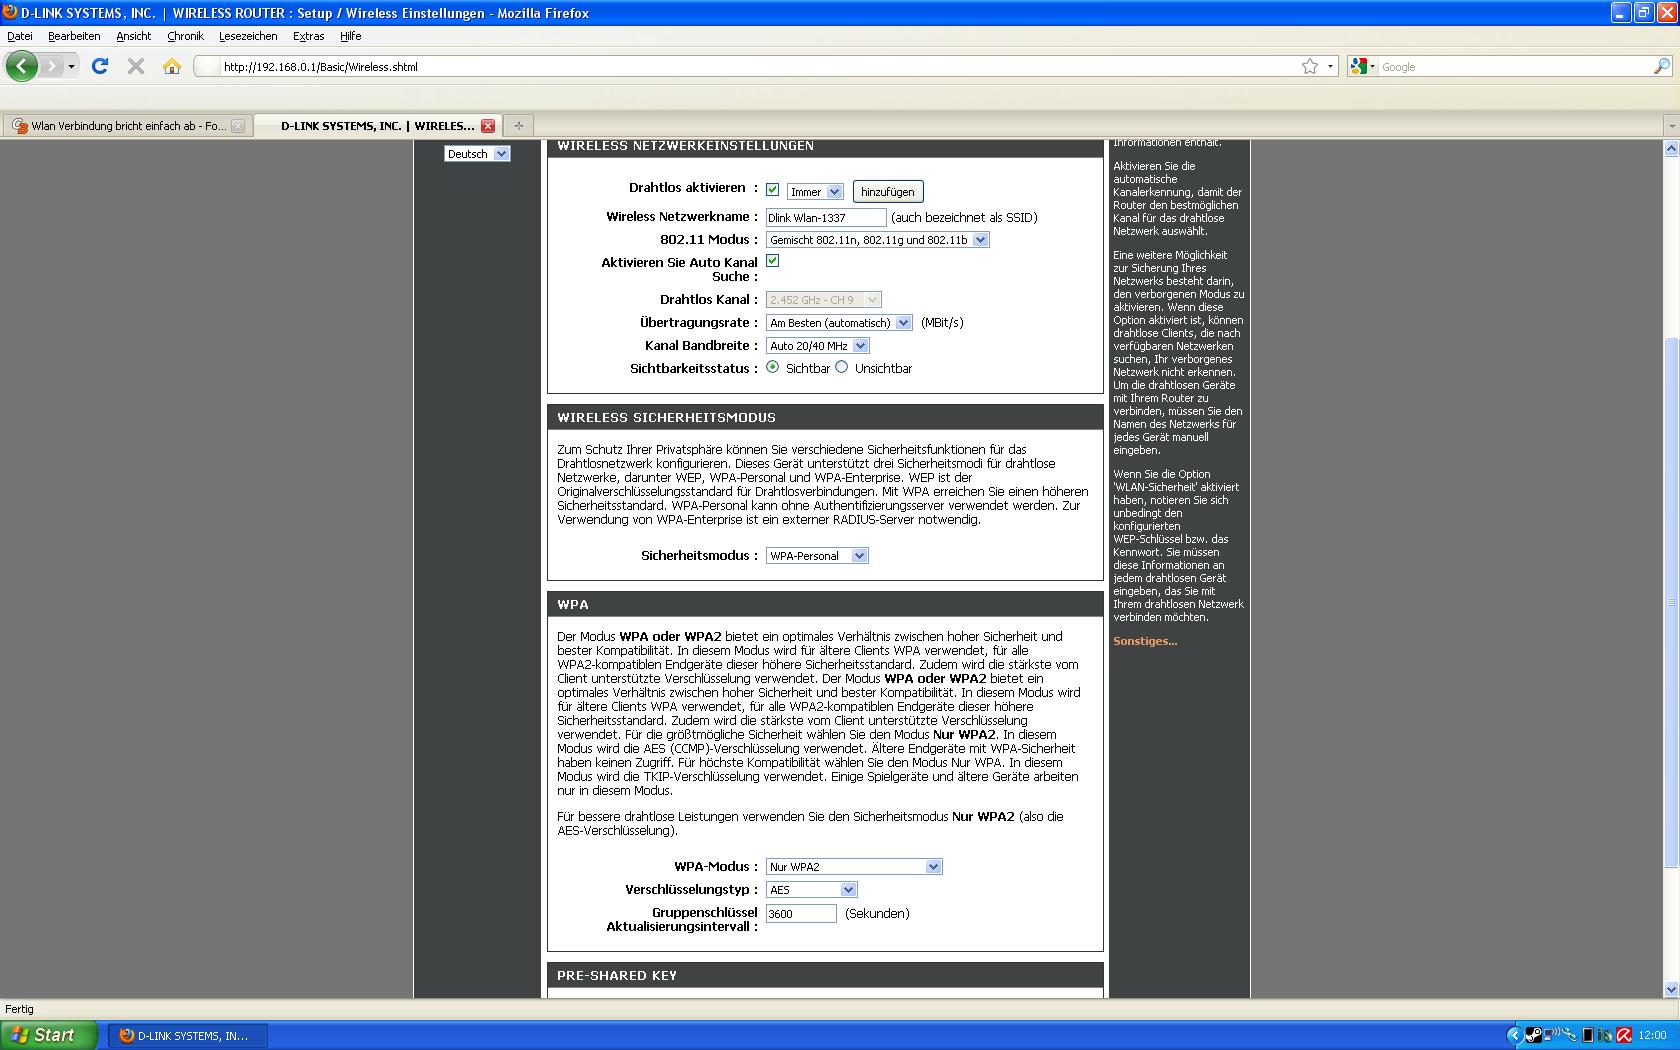
Task: Click the hinzufügen button
Action: (887, 192)
